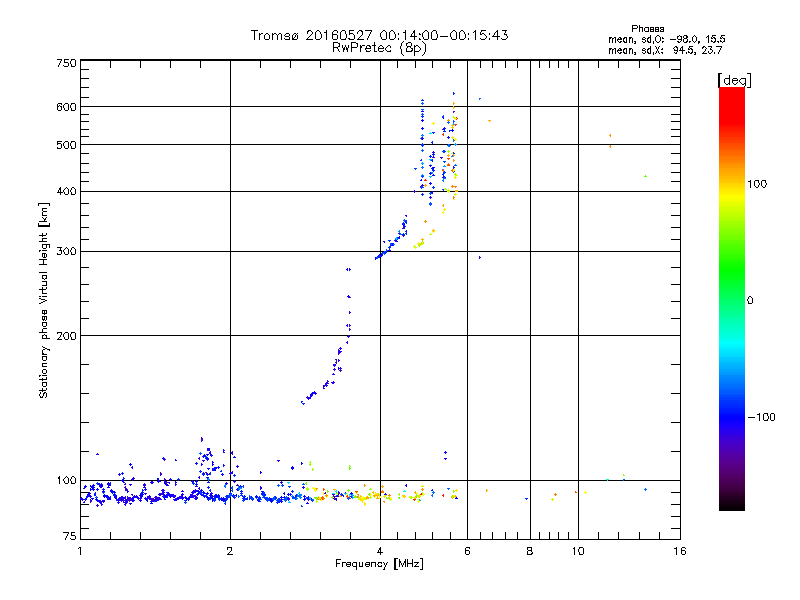This screenshot has height=600, width=800.
Task: Click the y-axis tick label '100'
Action: tap(67, 480)
